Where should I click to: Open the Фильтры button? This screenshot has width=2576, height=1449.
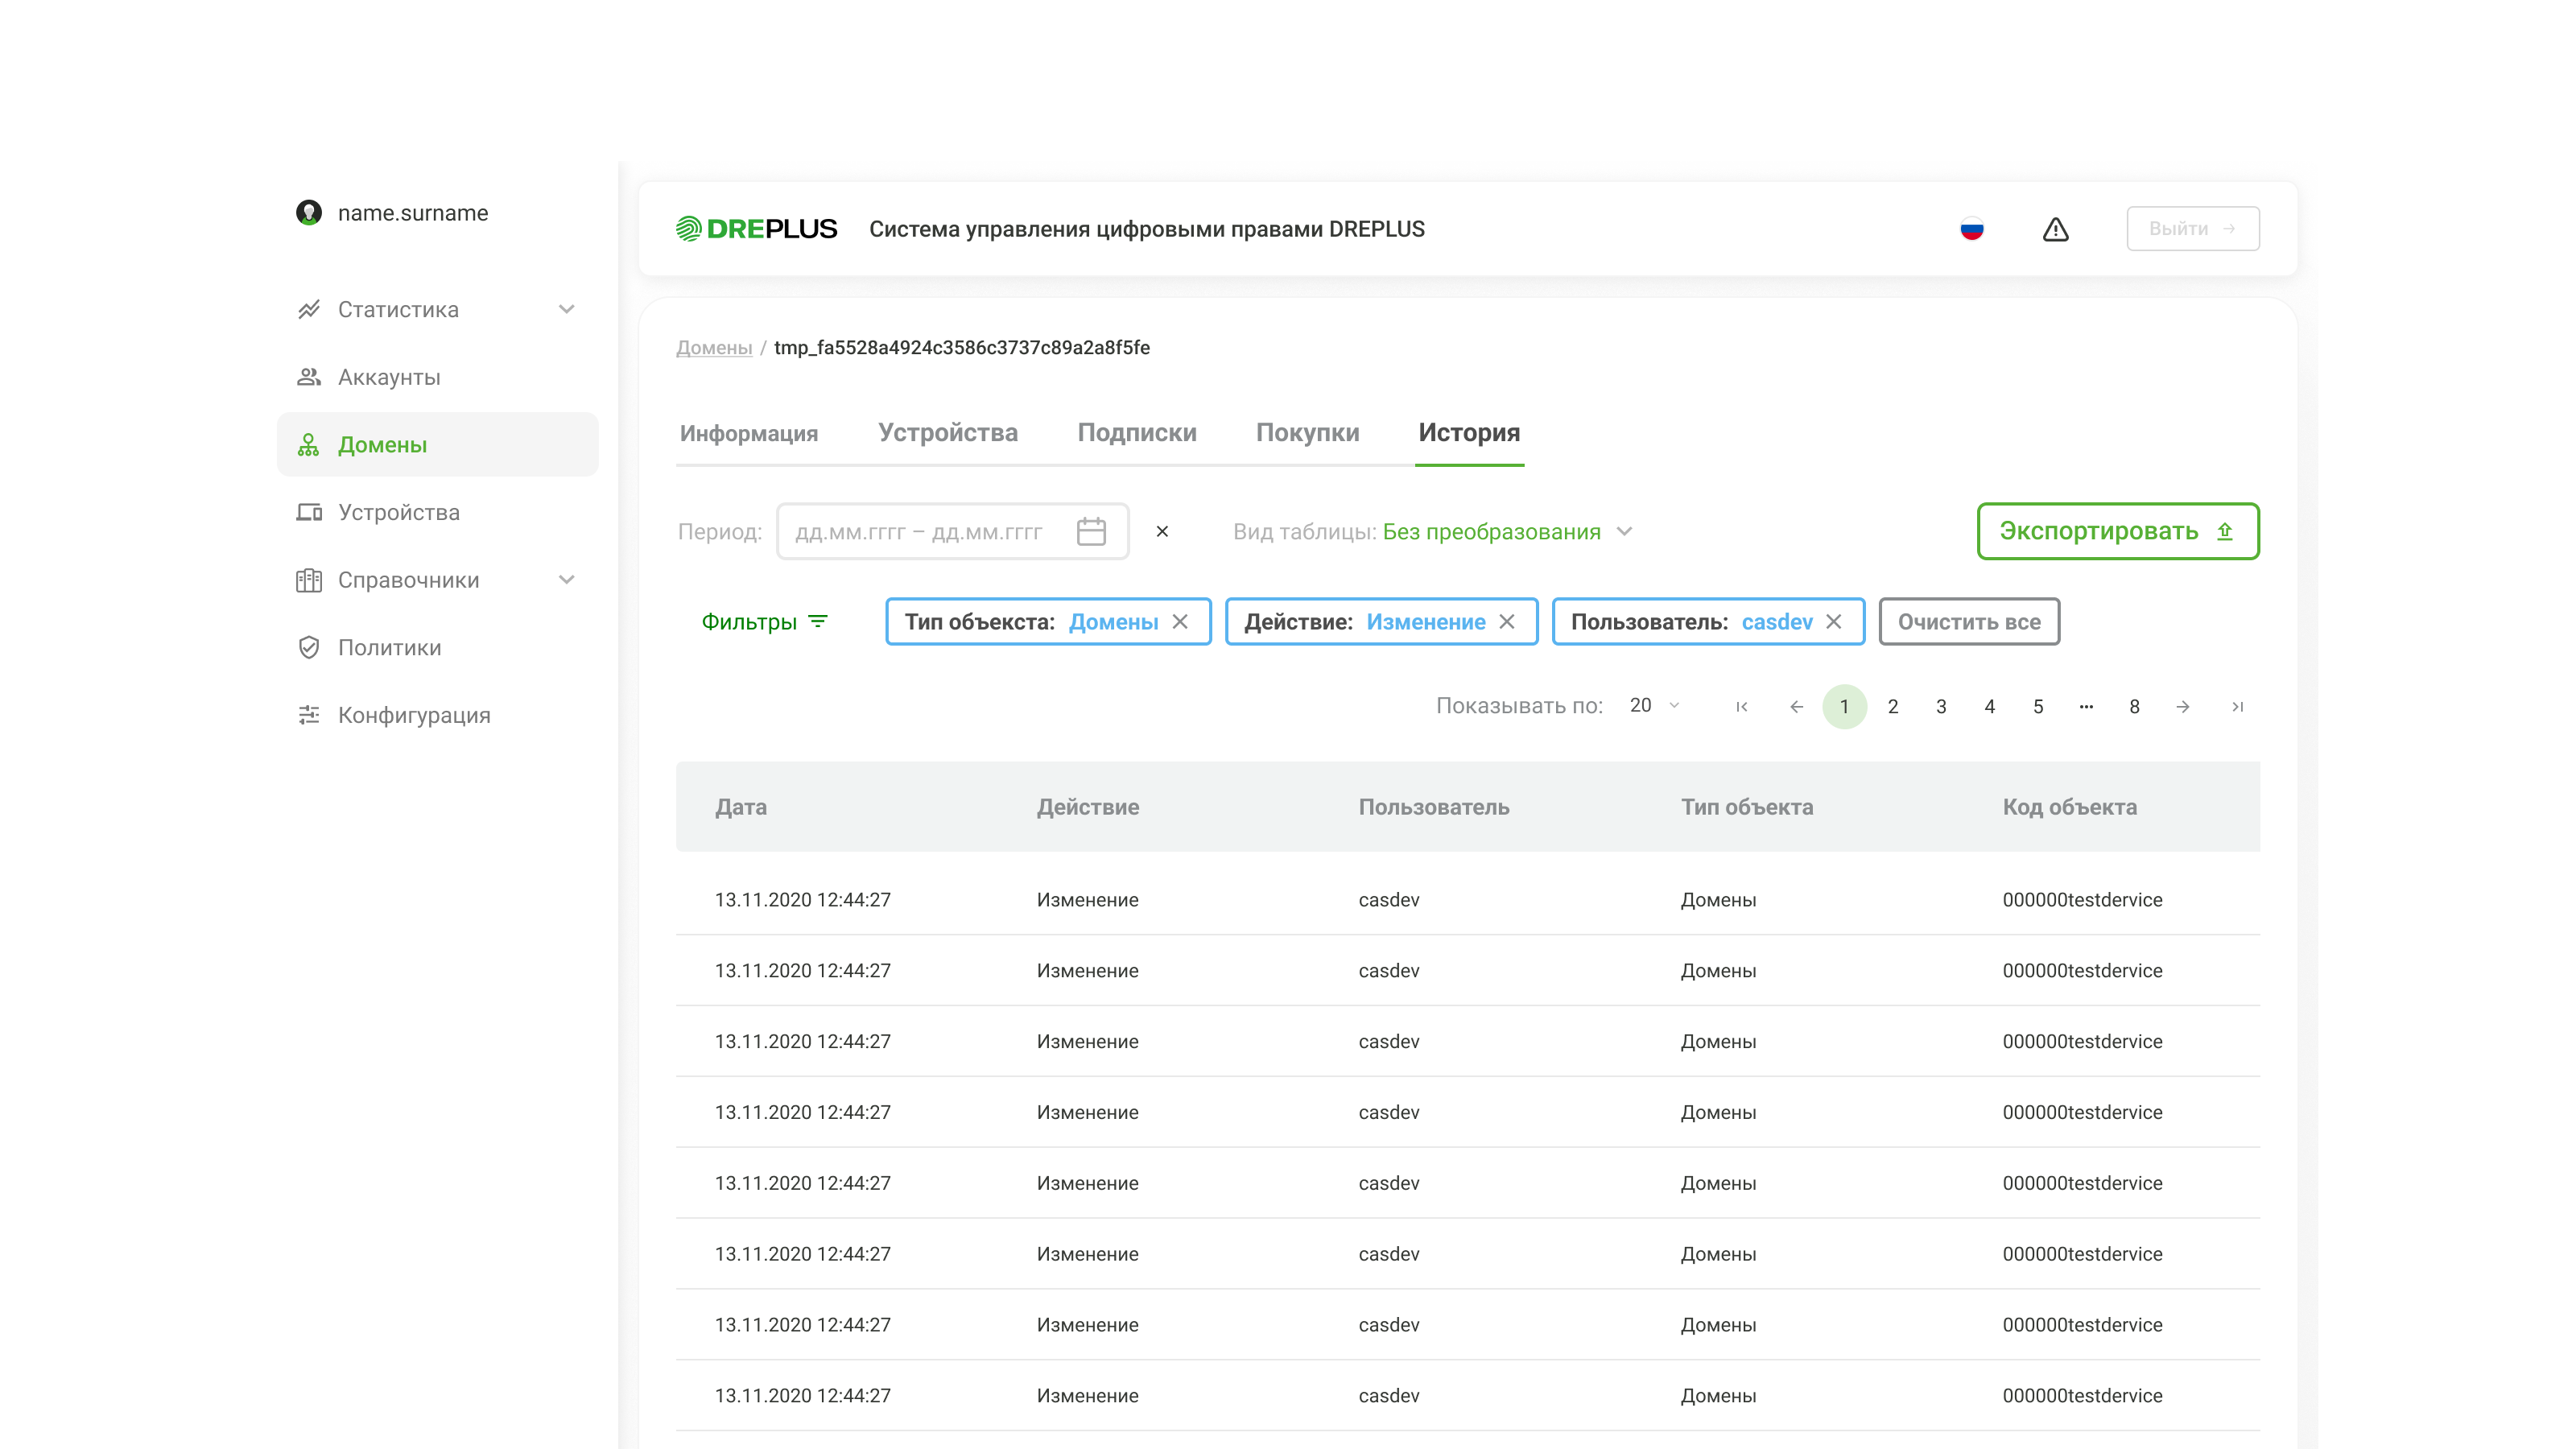(x=765, y=622)
